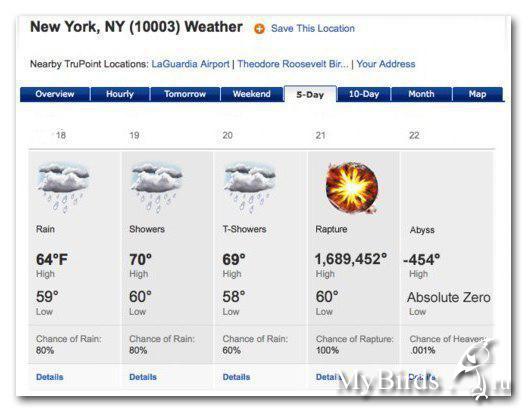
Task: Switch to the 10-Day tab
Action: [x=364, y=94]
